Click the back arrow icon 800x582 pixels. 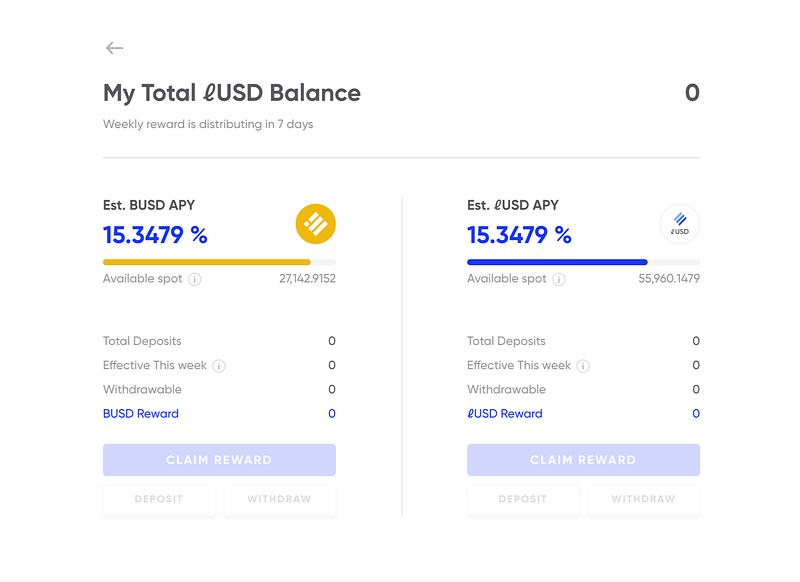pyautogui.click(x=114, y=48)
